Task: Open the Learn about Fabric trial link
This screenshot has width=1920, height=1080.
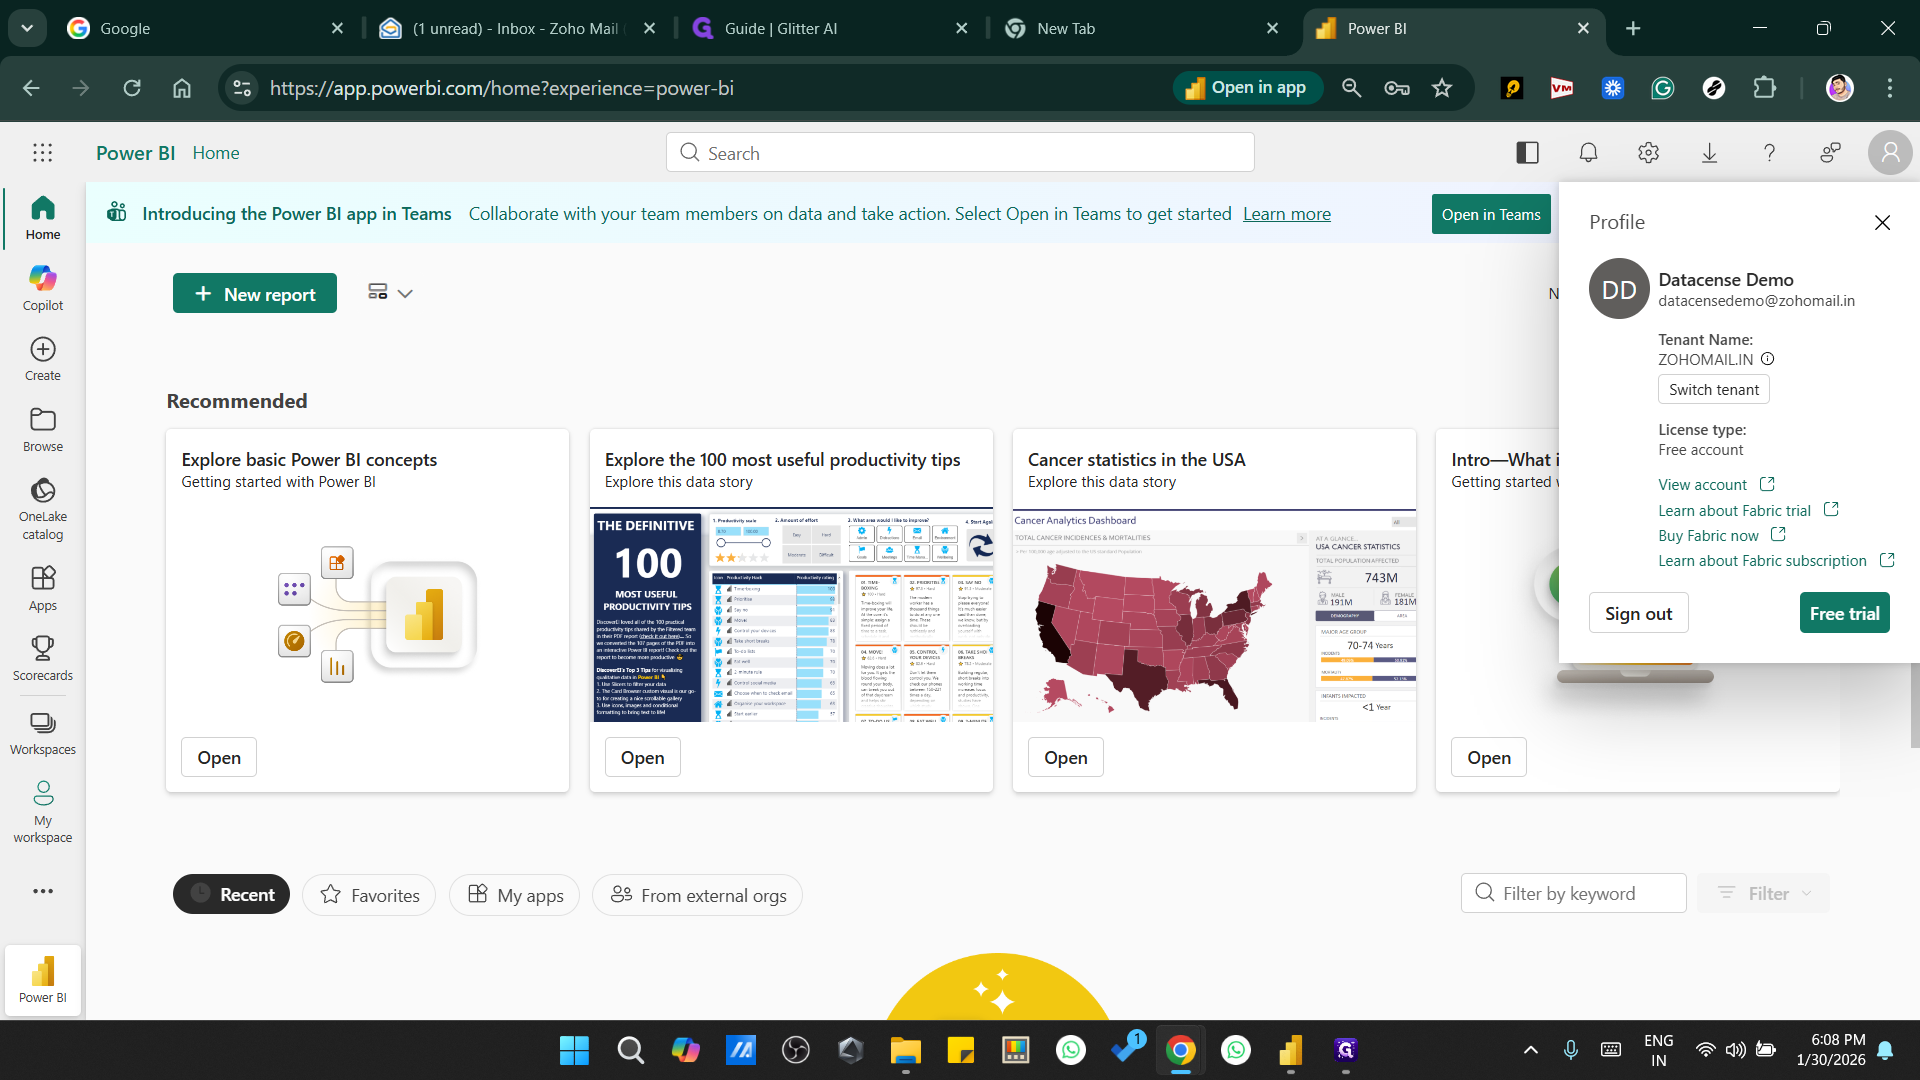Action: (1734, 510)
